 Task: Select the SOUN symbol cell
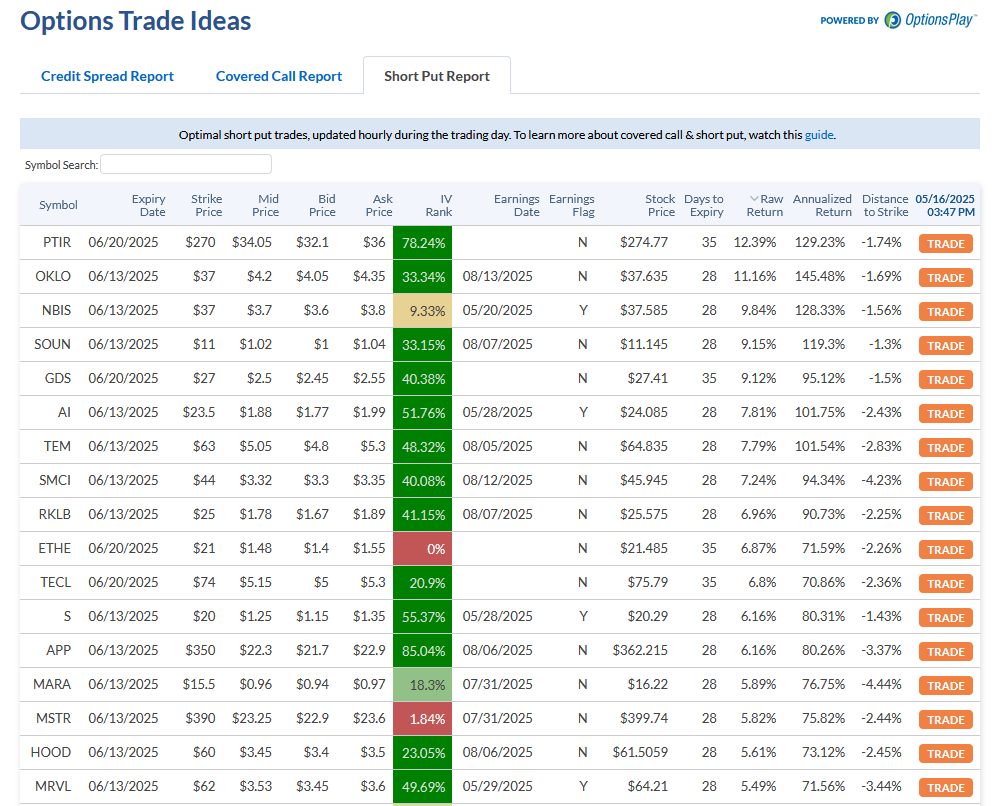(53, 344)
